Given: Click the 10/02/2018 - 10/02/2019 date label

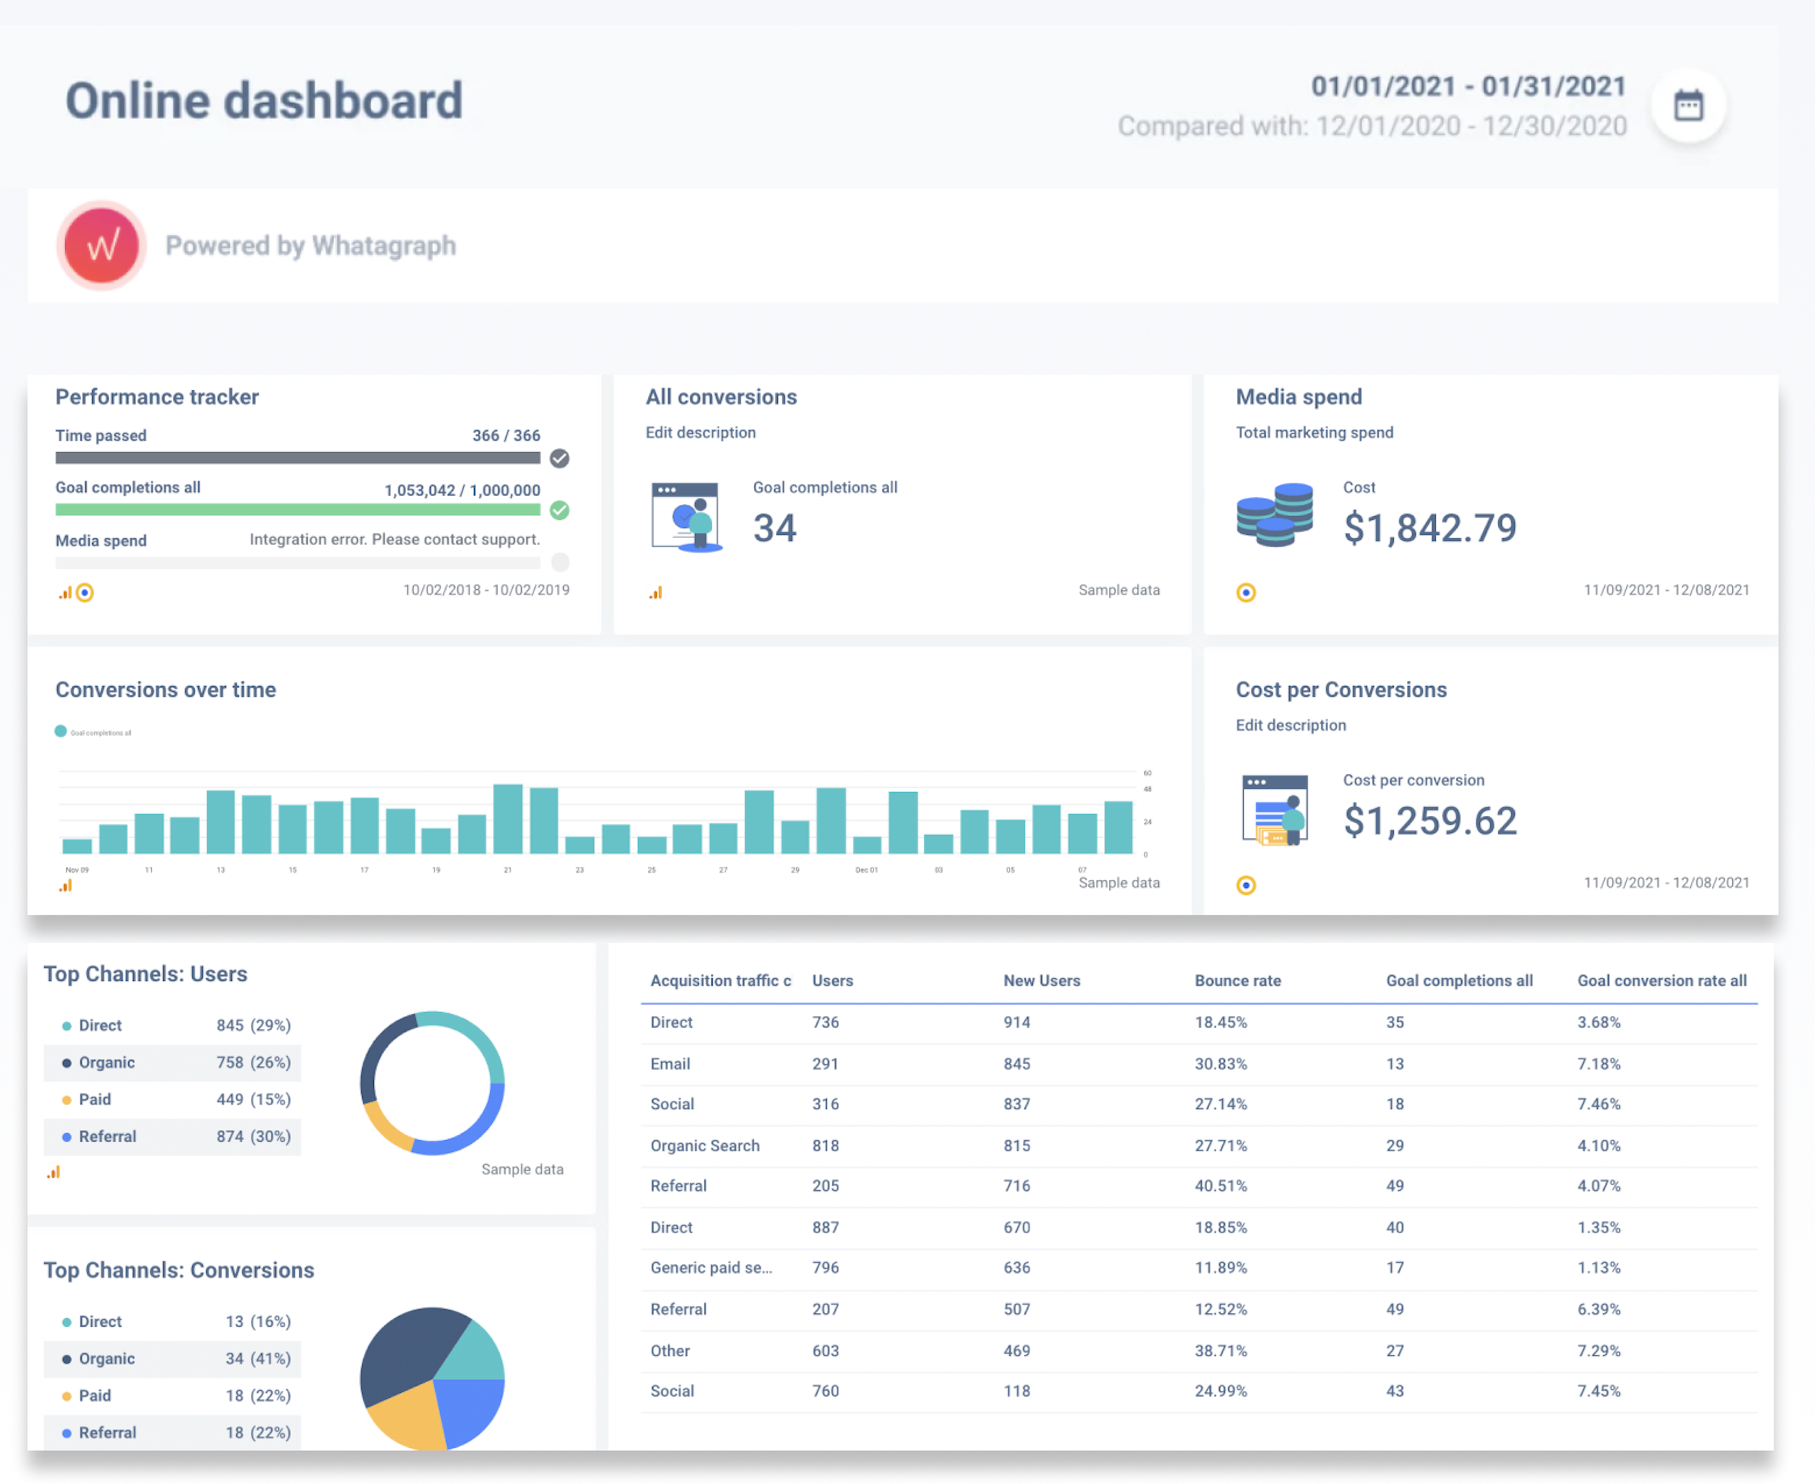Looking at the screenshot, I should [486, 590].
